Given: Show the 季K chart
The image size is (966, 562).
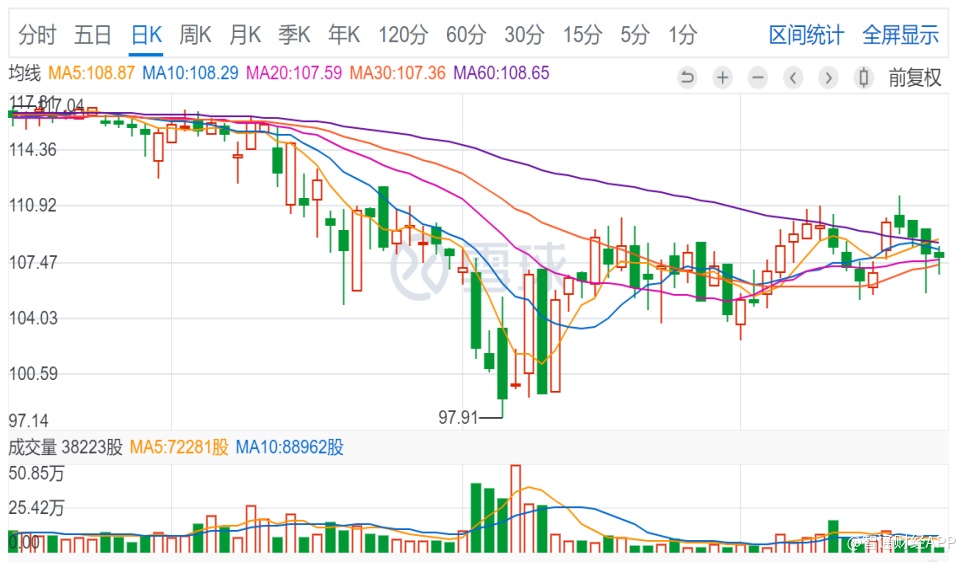Looking at the screenshot, I should pyautogui.click(x=294, y=35).
